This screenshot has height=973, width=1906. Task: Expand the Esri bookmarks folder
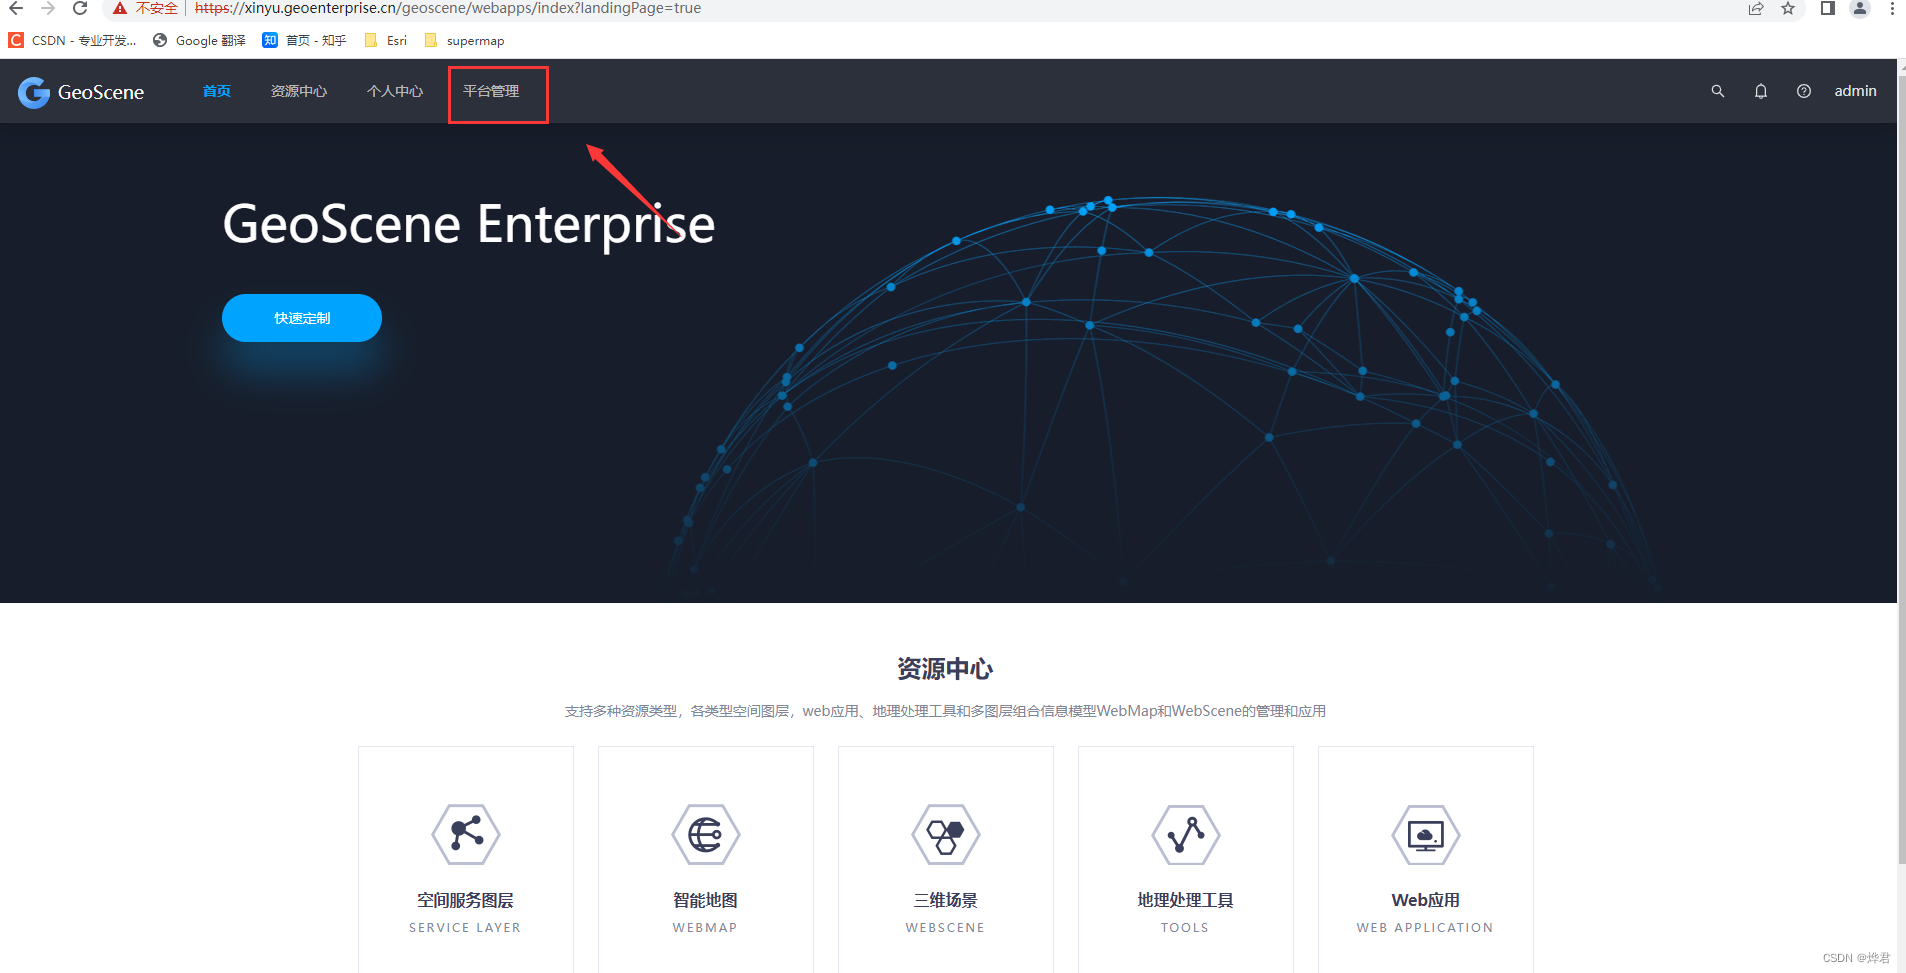386,40
